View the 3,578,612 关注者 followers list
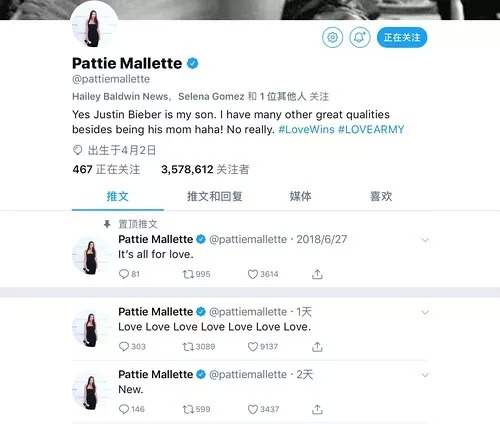The image size is (500, 424). (x=205, y=169)
